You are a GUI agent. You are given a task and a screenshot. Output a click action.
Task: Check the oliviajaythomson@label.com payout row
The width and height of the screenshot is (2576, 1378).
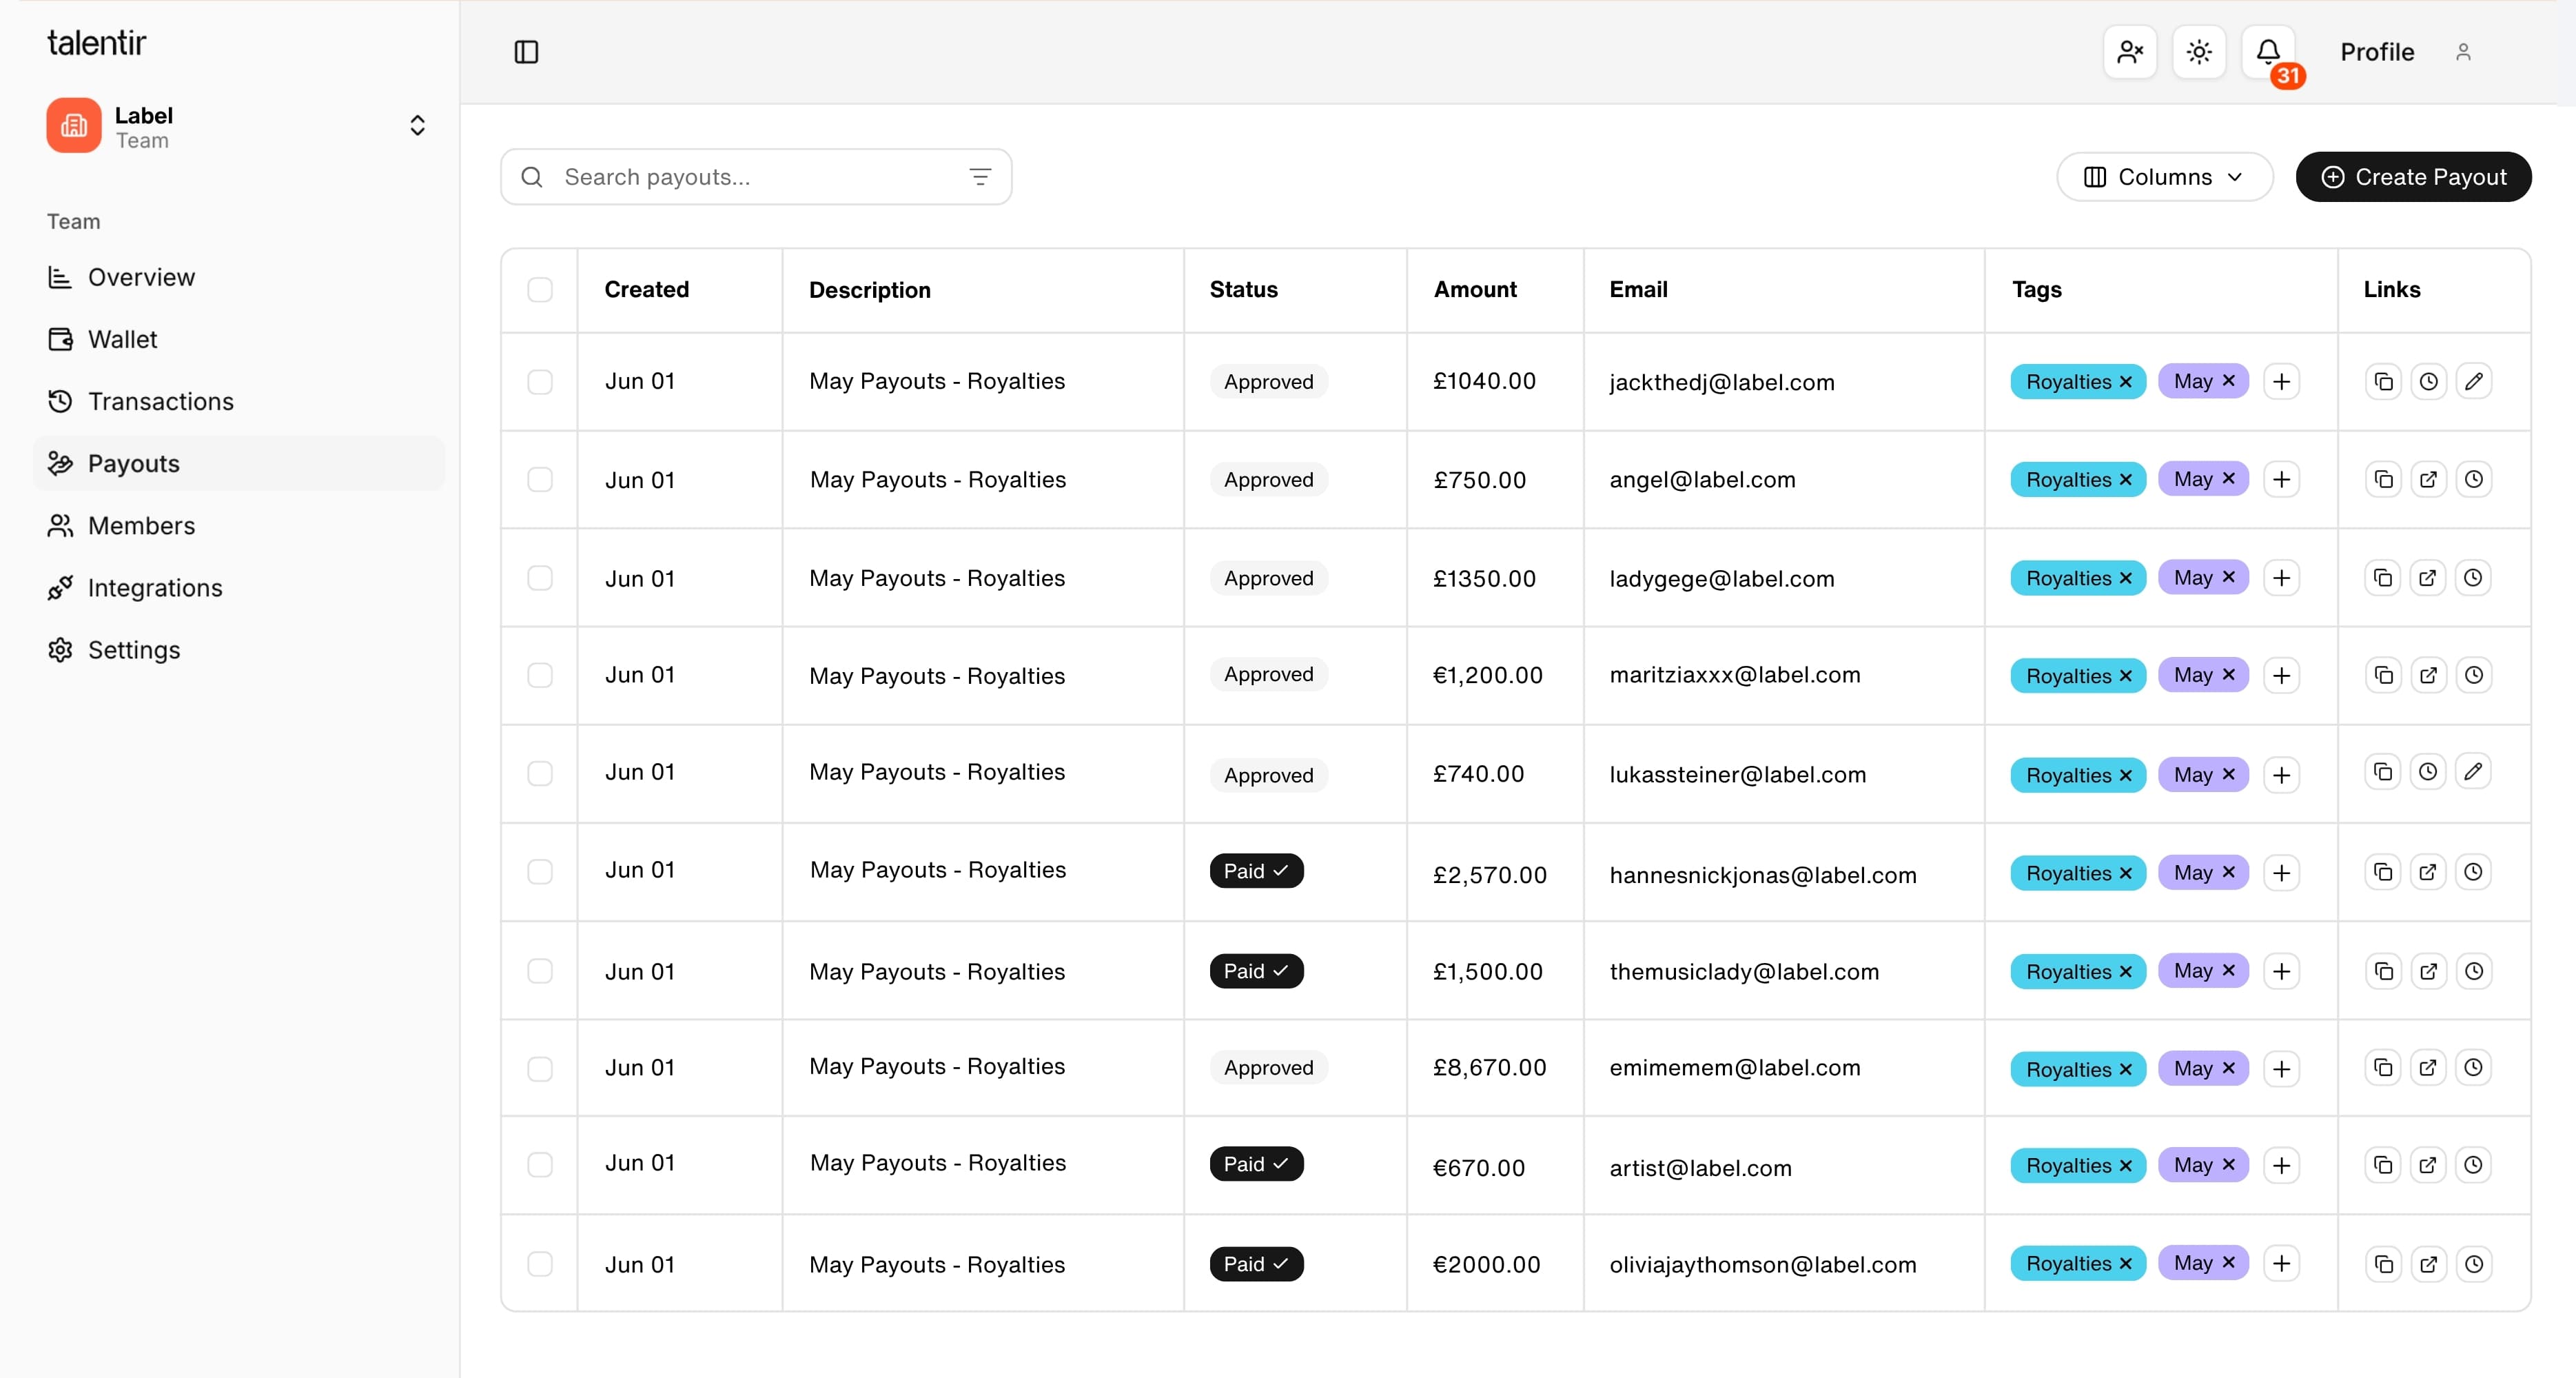(540, 1263)
